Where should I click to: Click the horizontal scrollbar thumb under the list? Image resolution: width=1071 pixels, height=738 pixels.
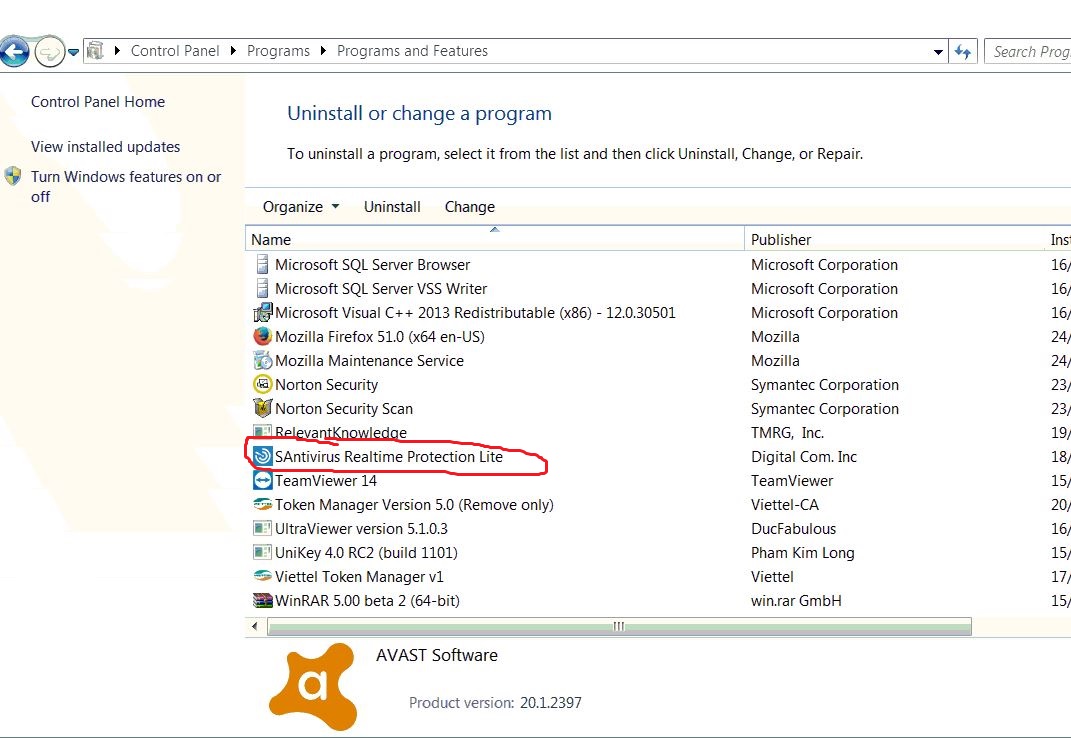[x=619, y=626]
